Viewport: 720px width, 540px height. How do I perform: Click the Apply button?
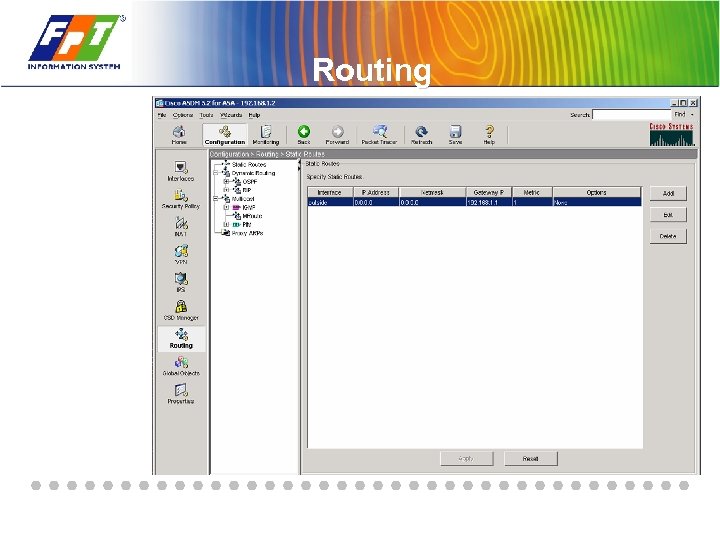(x=467, y=458)
